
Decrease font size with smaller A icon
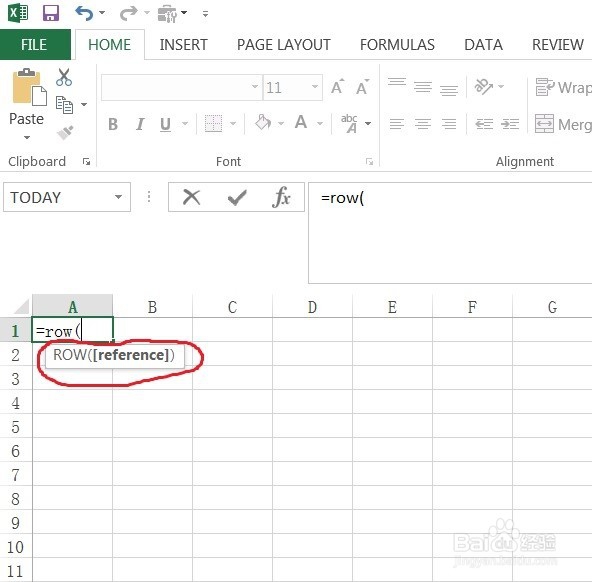pyautogui.click(x=362, y=87)
